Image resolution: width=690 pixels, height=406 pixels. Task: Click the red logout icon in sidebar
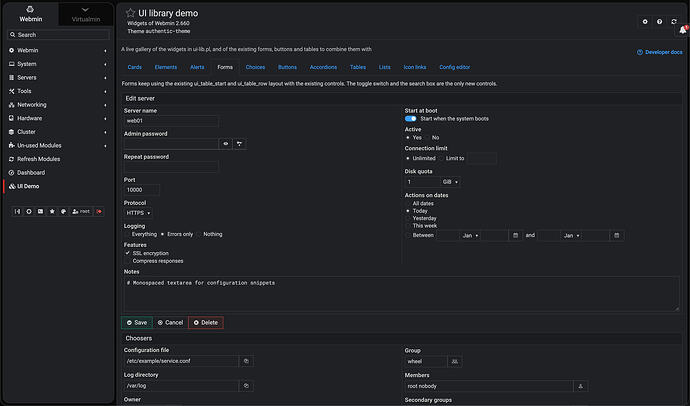99,212
